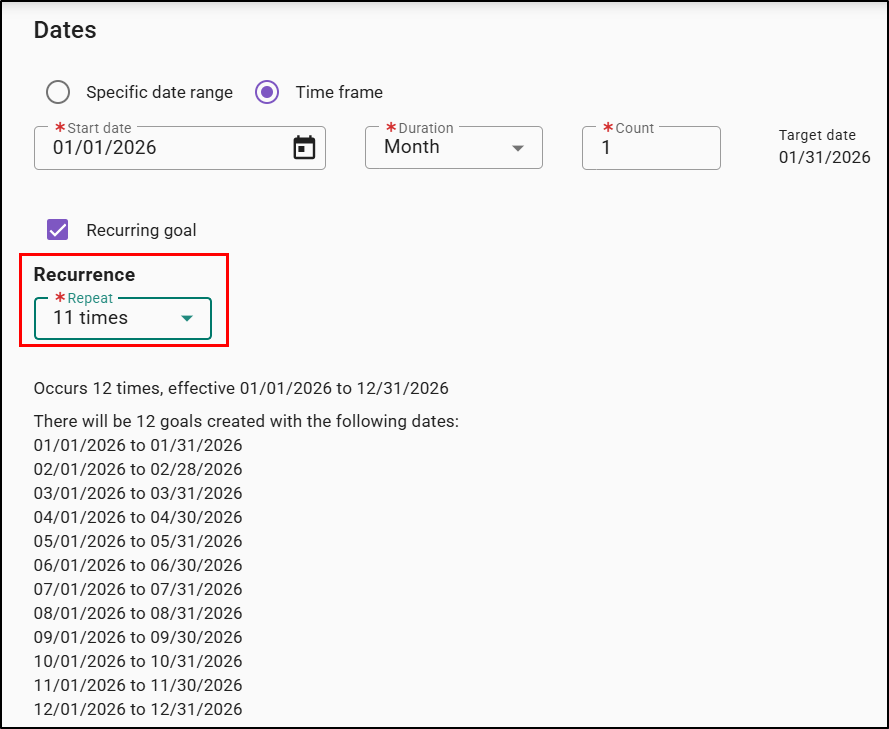Open the Duration Month dropdown

pyautogui.click(x=454, y=147)
